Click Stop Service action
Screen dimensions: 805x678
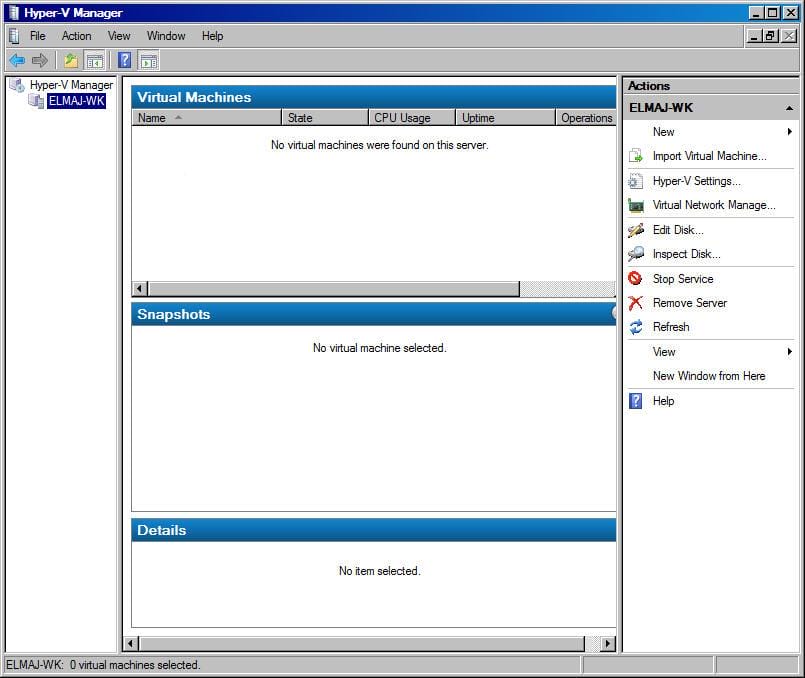(683, 279)
